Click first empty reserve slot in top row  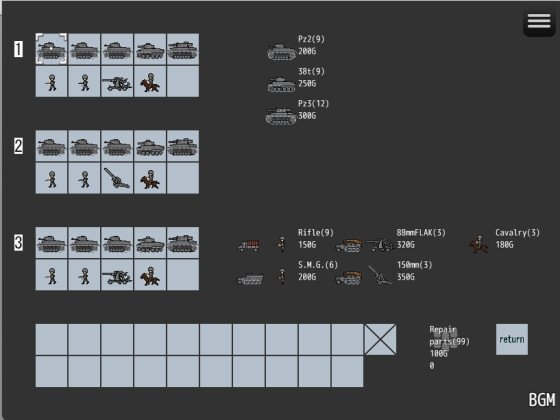[51, 340]
